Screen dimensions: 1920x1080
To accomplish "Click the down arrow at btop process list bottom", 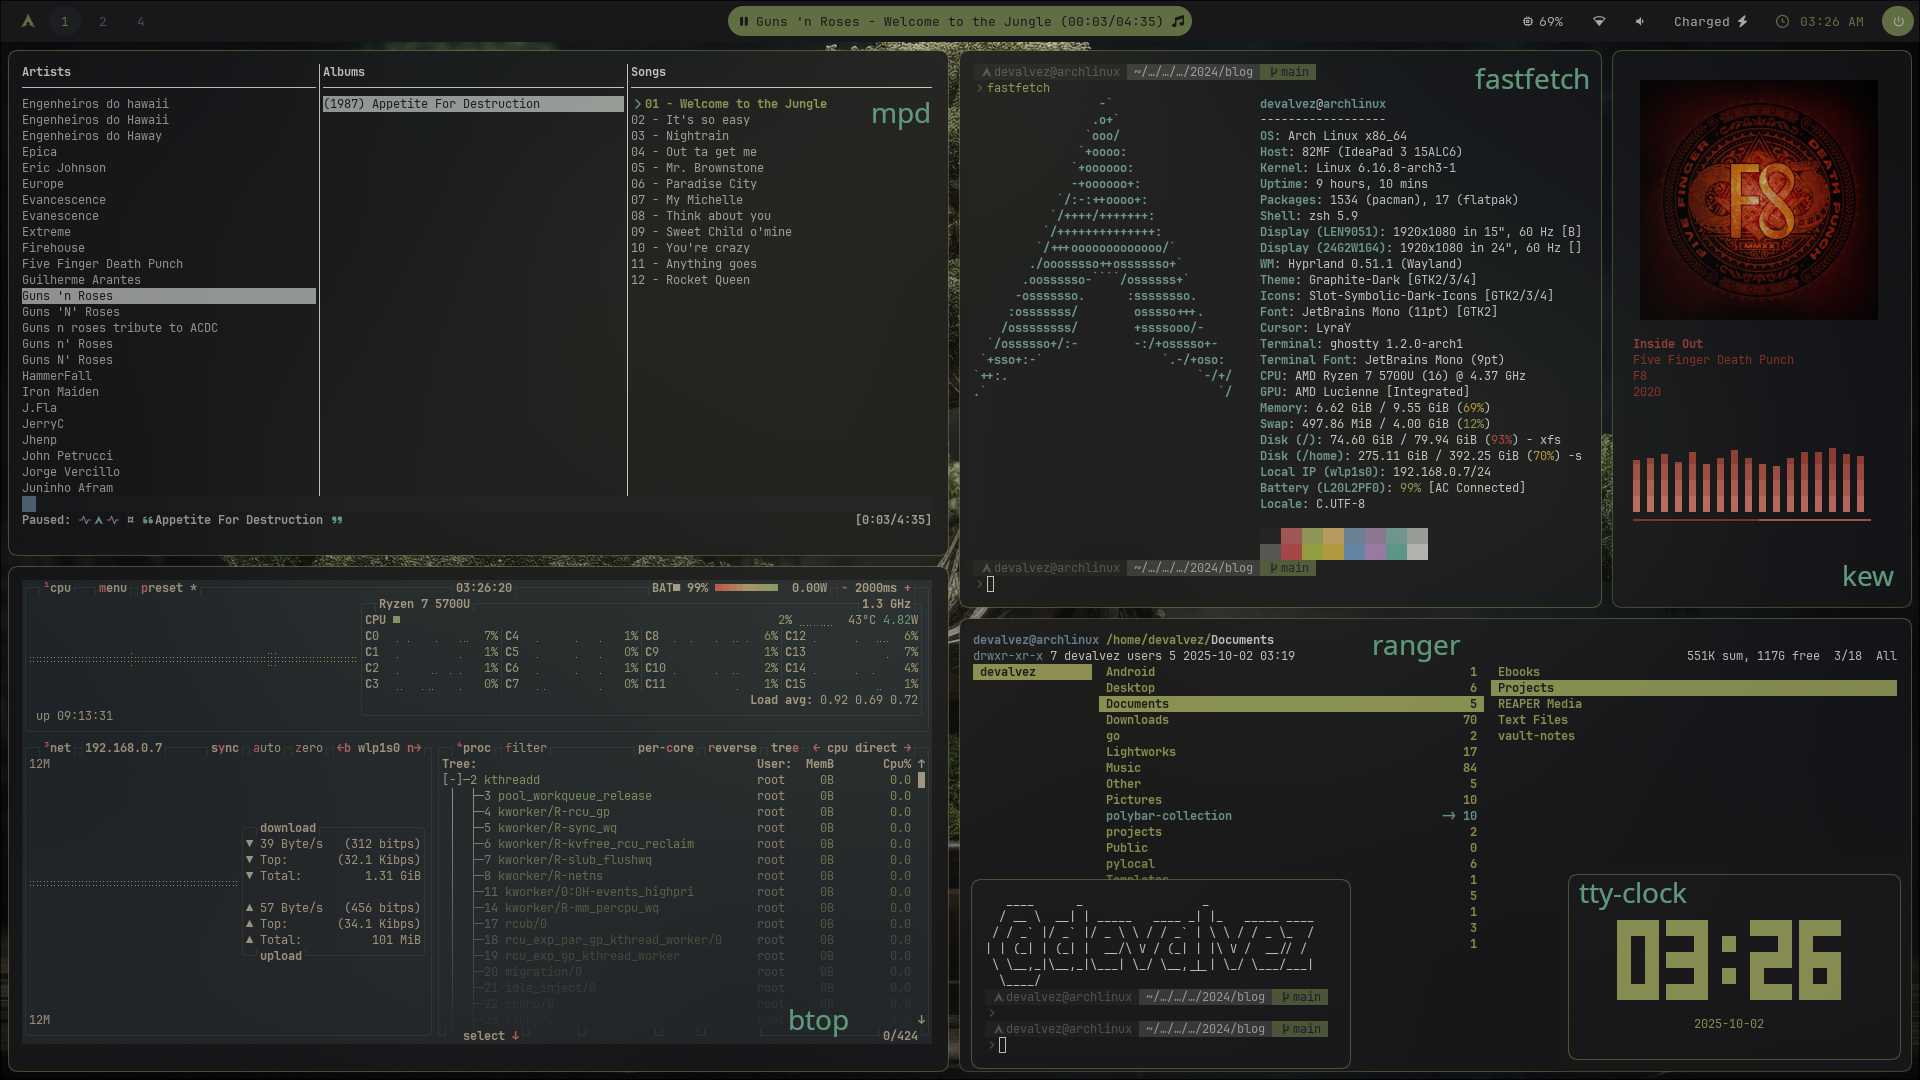I will click(x=921, y=1020).
